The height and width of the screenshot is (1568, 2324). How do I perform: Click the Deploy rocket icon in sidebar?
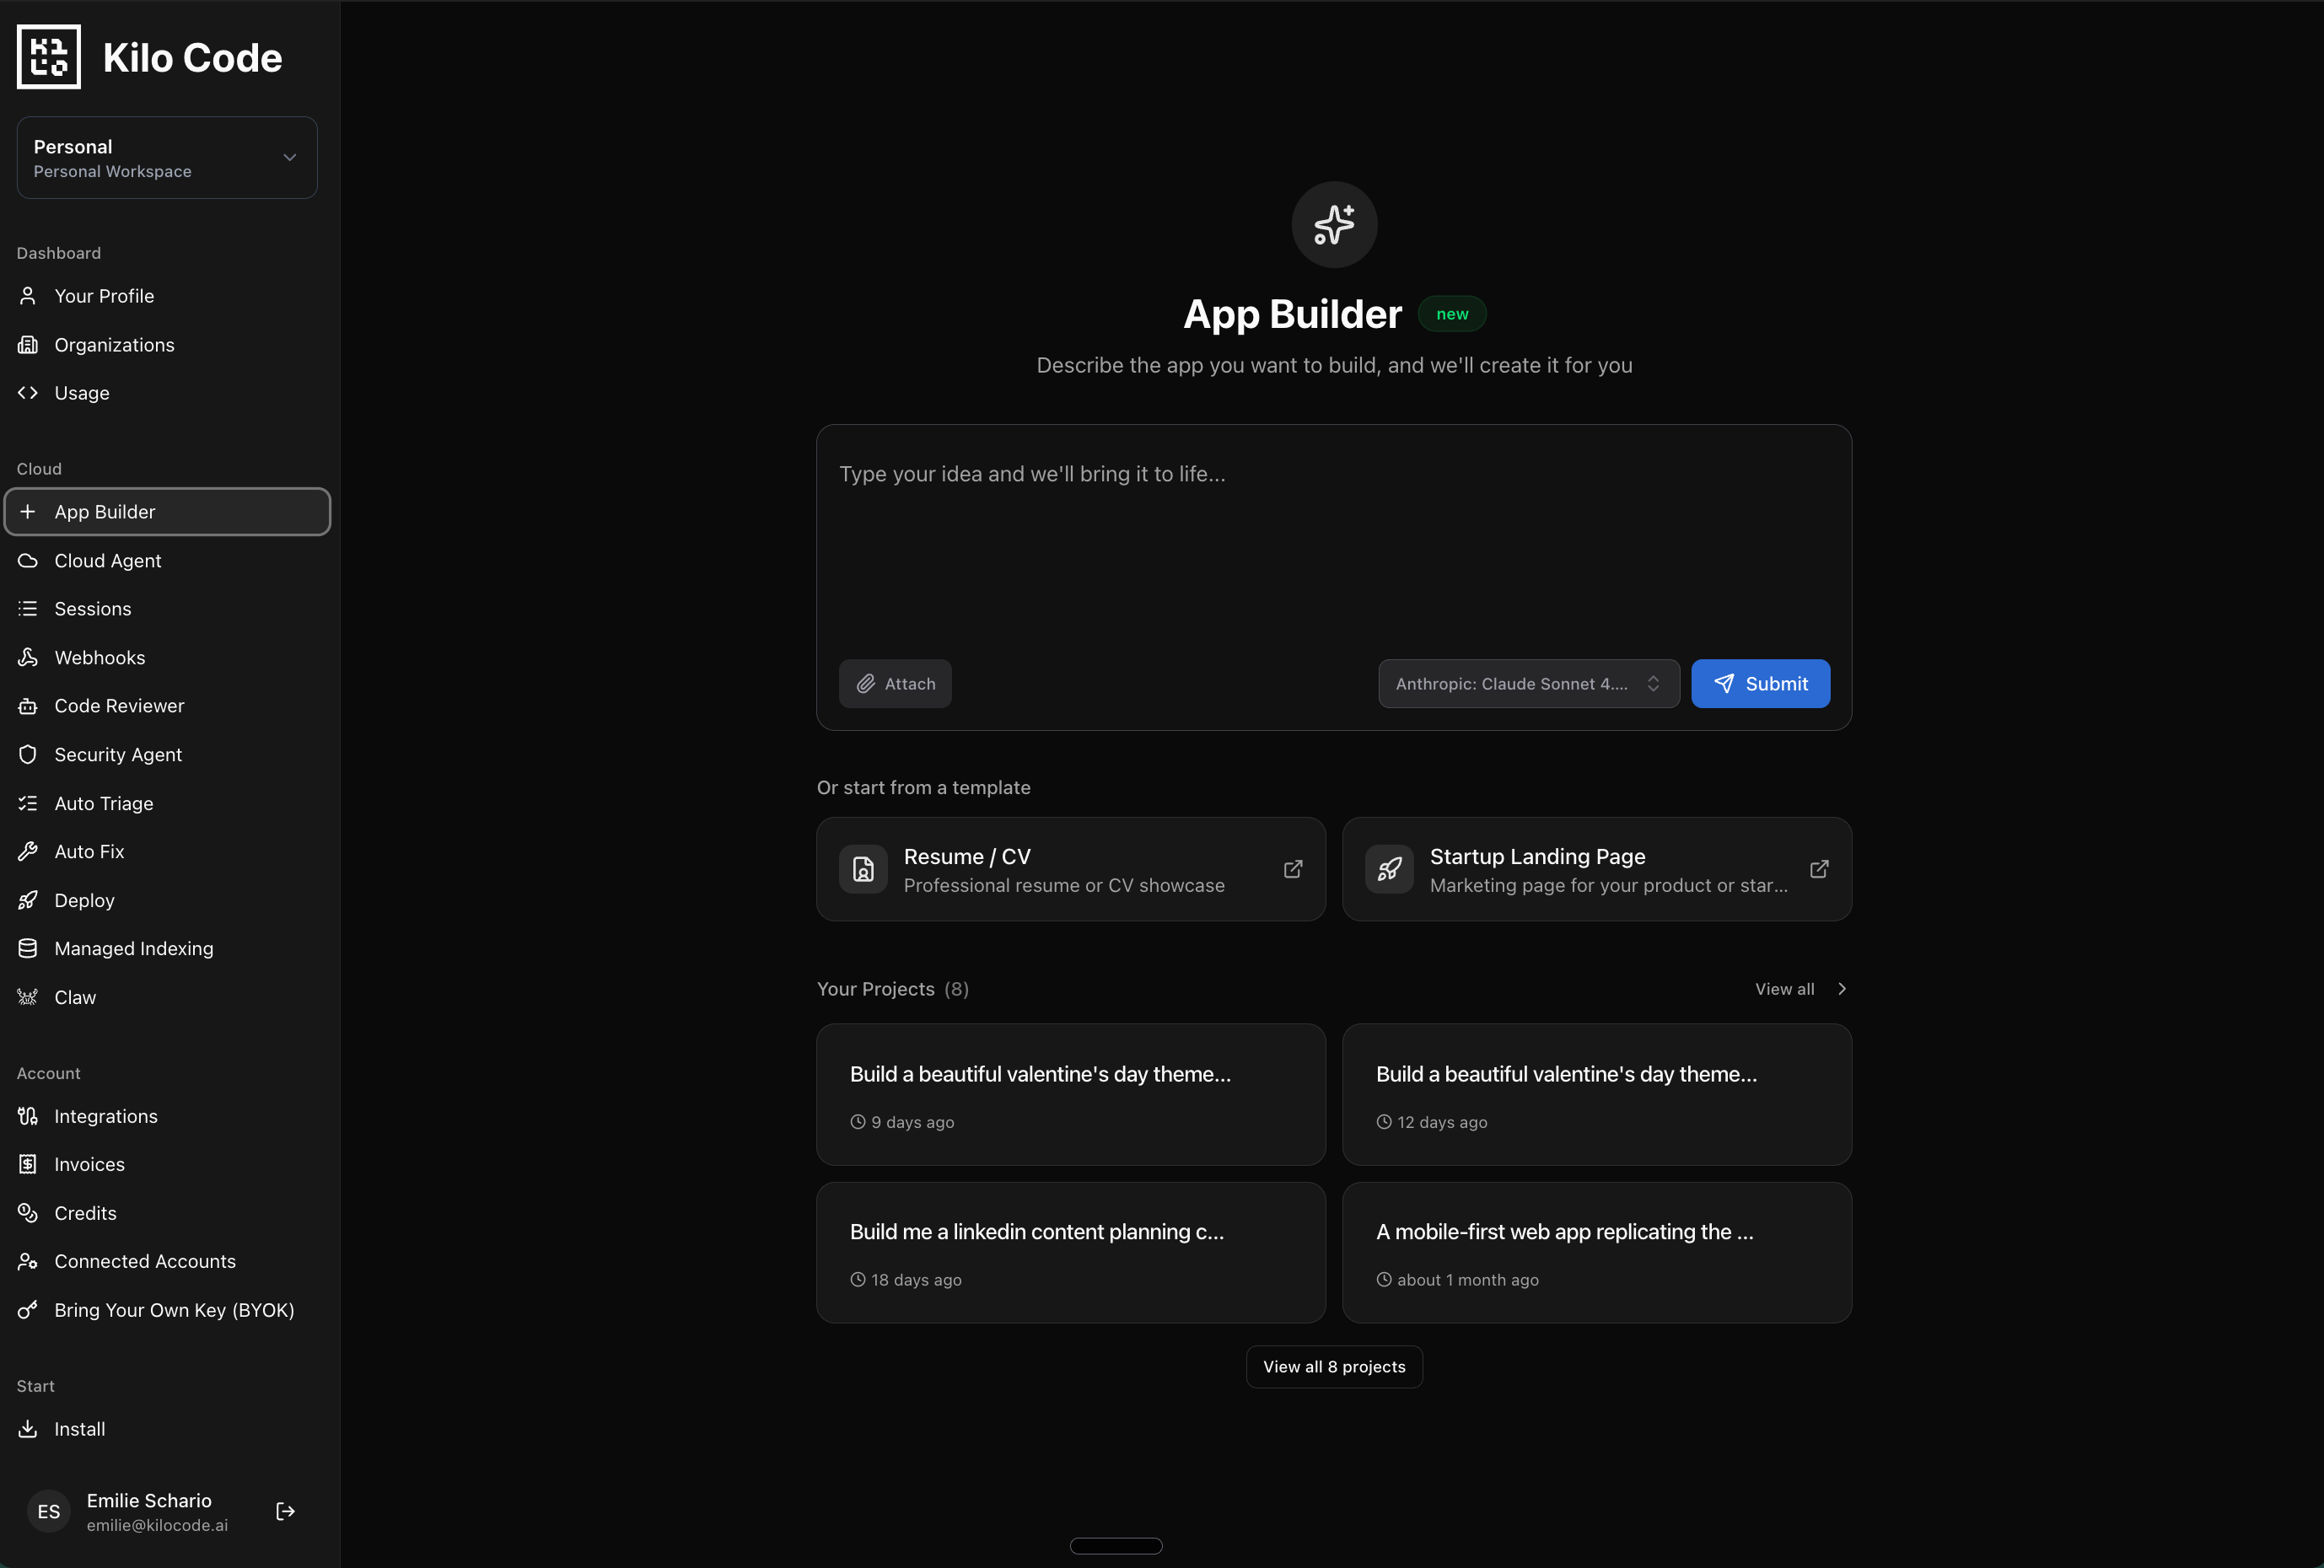28,900
